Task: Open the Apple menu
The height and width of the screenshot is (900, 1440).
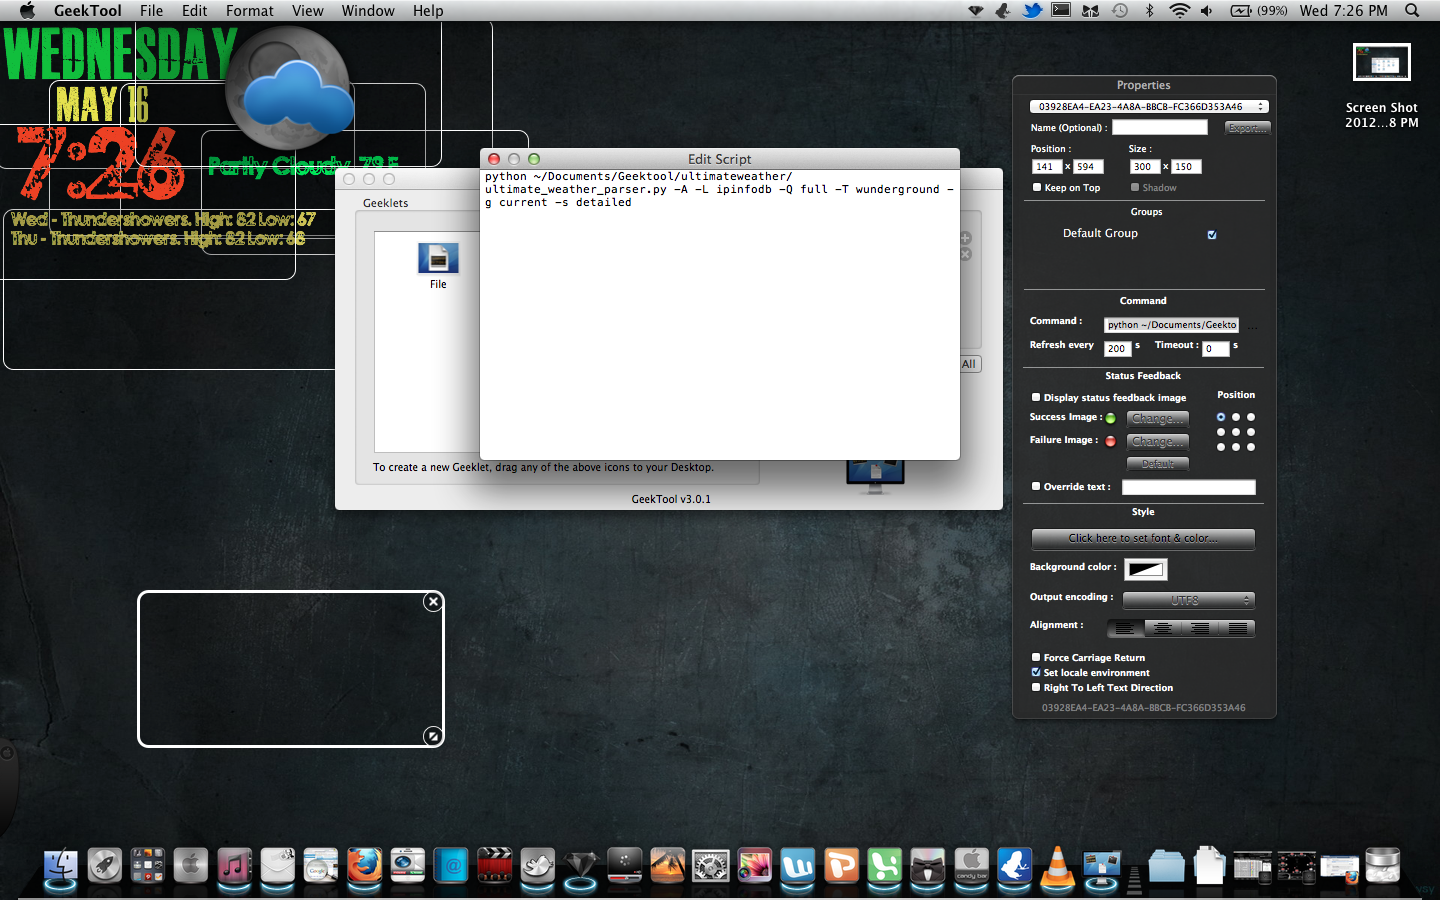Action: click(27, 11)
